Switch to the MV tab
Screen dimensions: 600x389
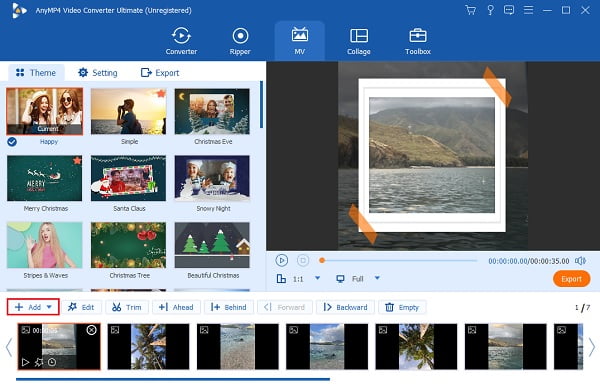[x=299, y=41]
